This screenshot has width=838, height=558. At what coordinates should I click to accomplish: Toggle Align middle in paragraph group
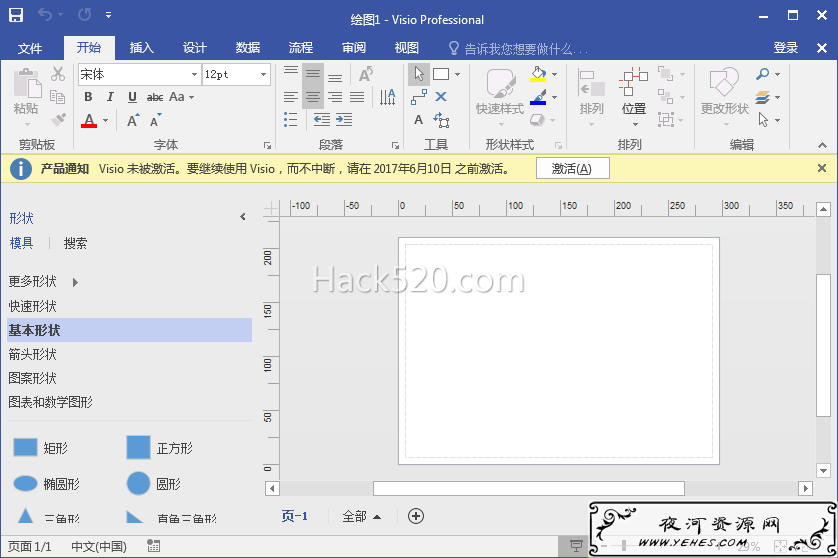313,74
